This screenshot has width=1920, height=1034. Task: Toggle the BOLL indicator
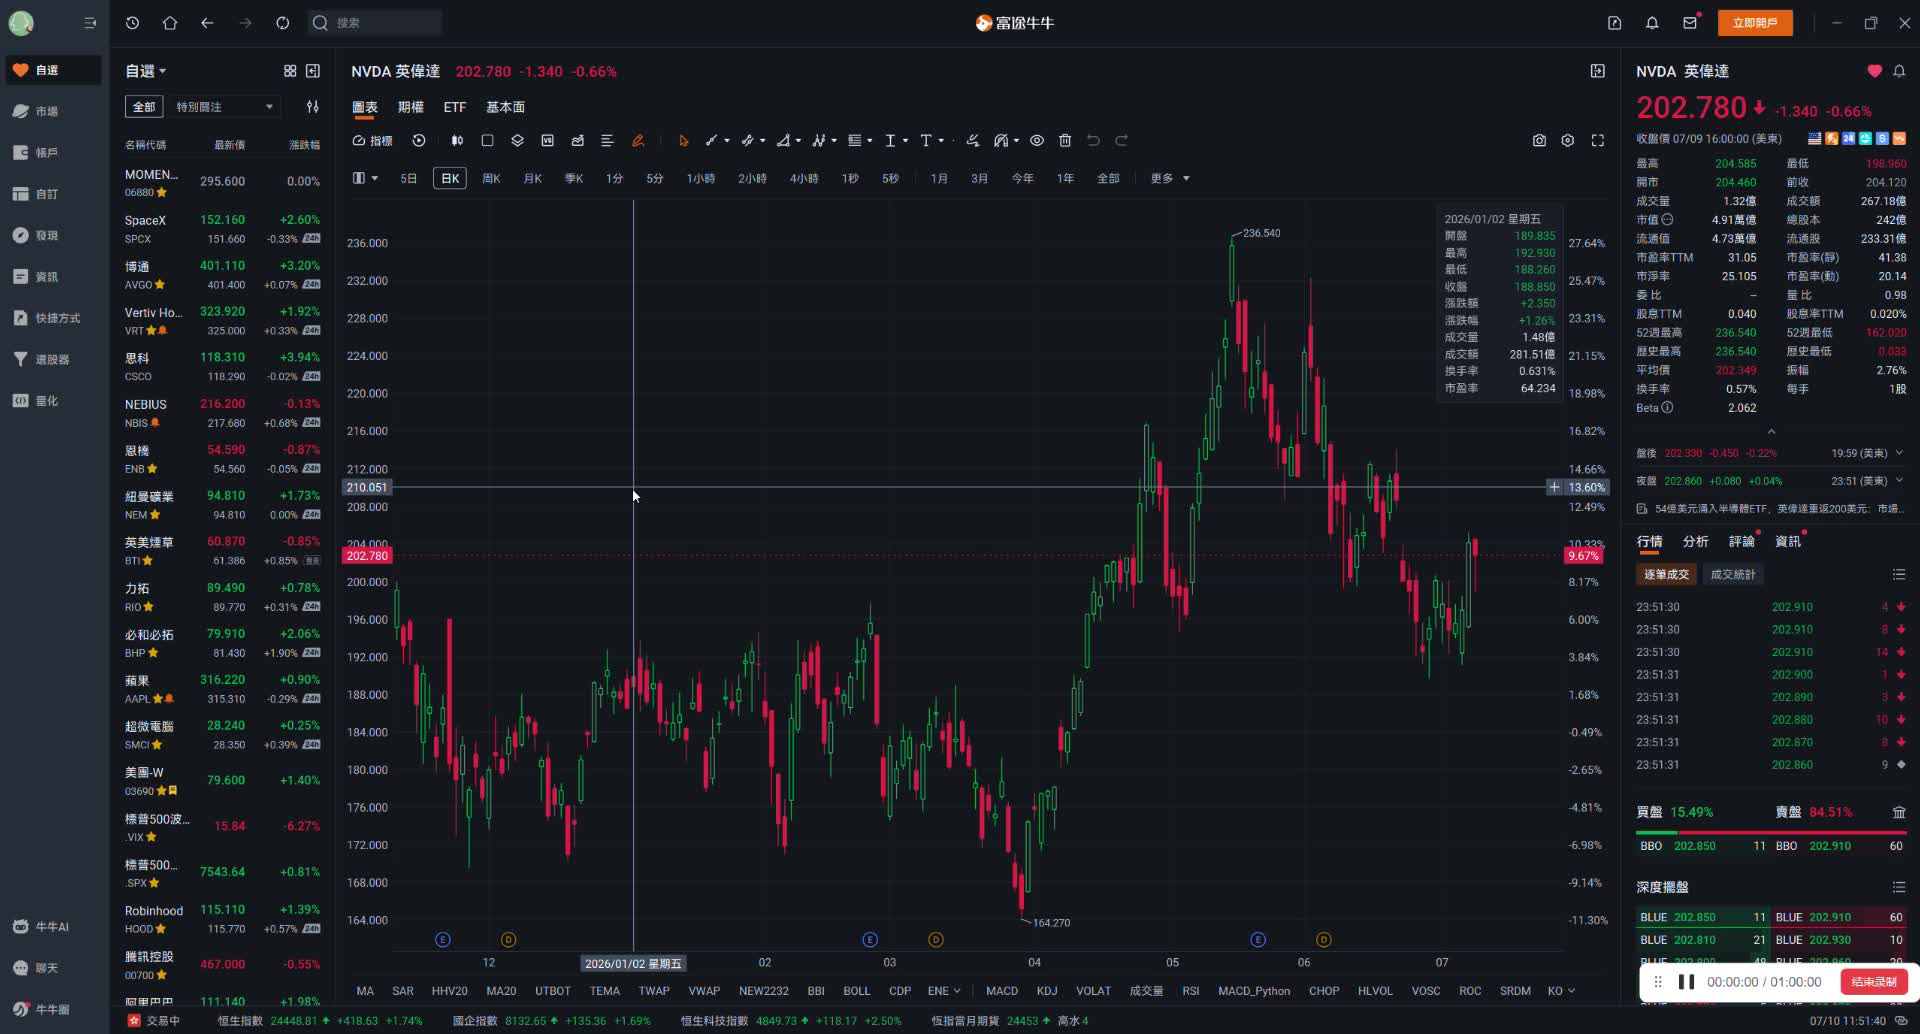[x=857, y=991]
